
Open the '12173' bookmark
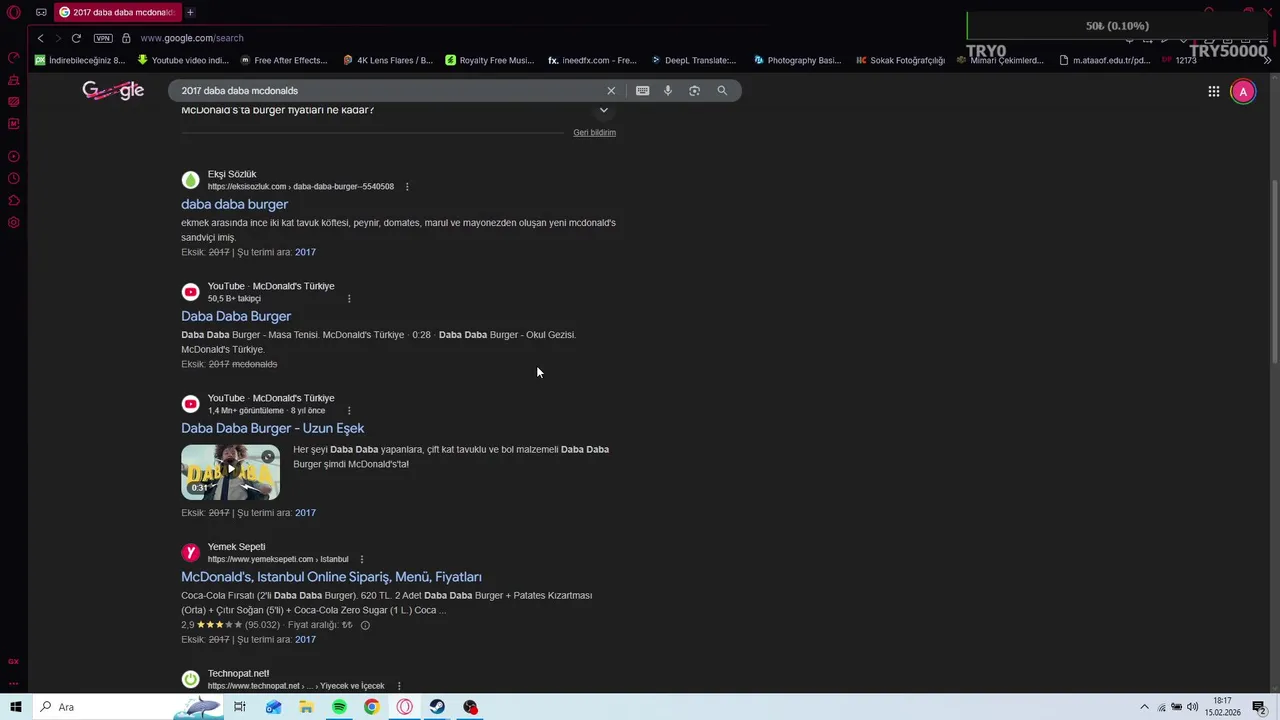click(x=1180, y=60)
